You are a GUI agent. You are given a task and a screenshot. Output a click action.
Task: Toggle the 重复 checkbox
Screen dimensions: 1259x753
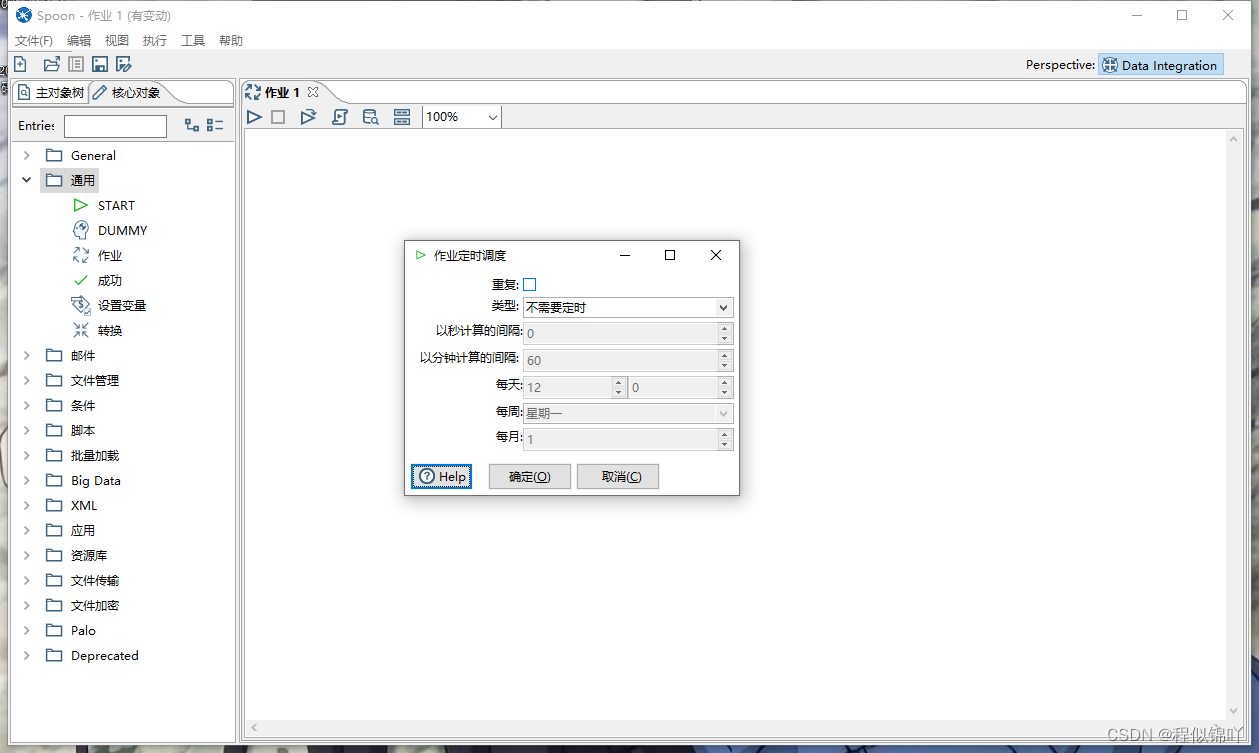point(530,285)
